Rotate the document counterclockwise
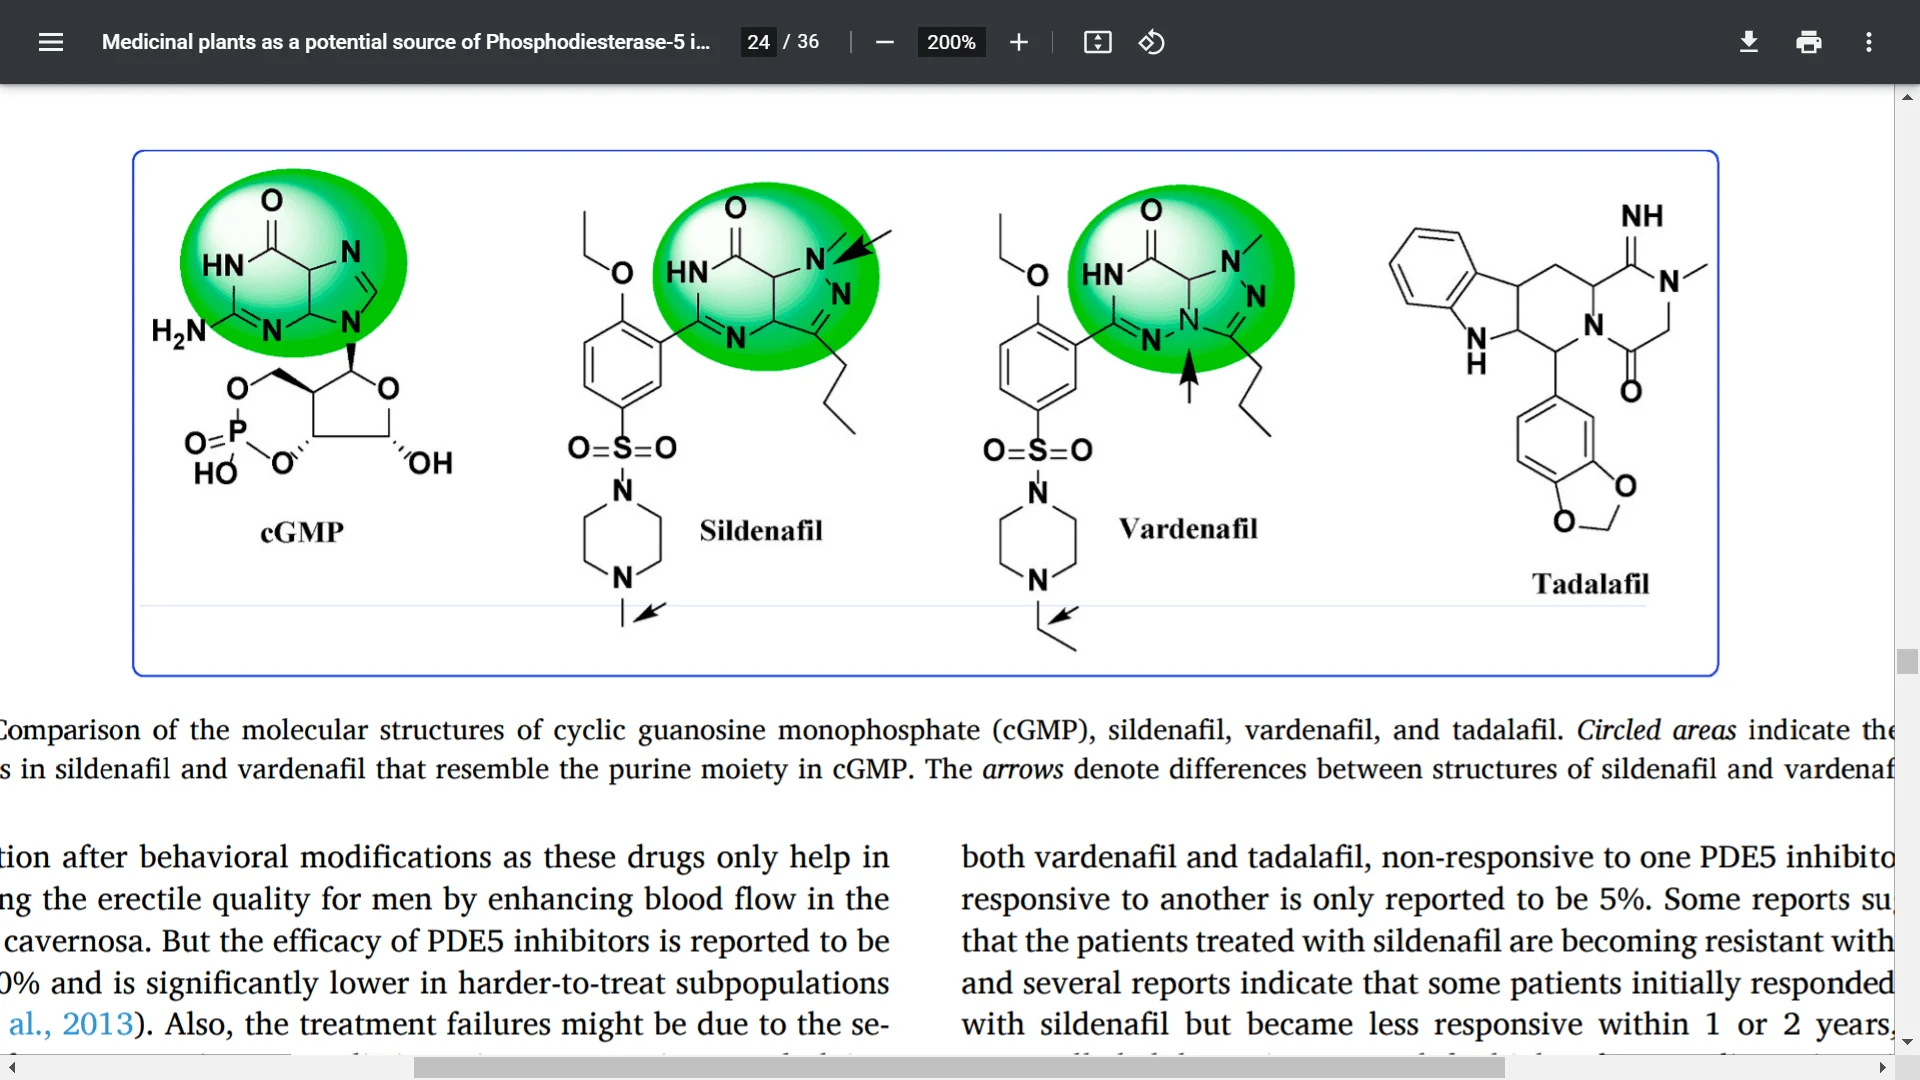Viewport: 1920px width, 1080px height. point(1151,42)
